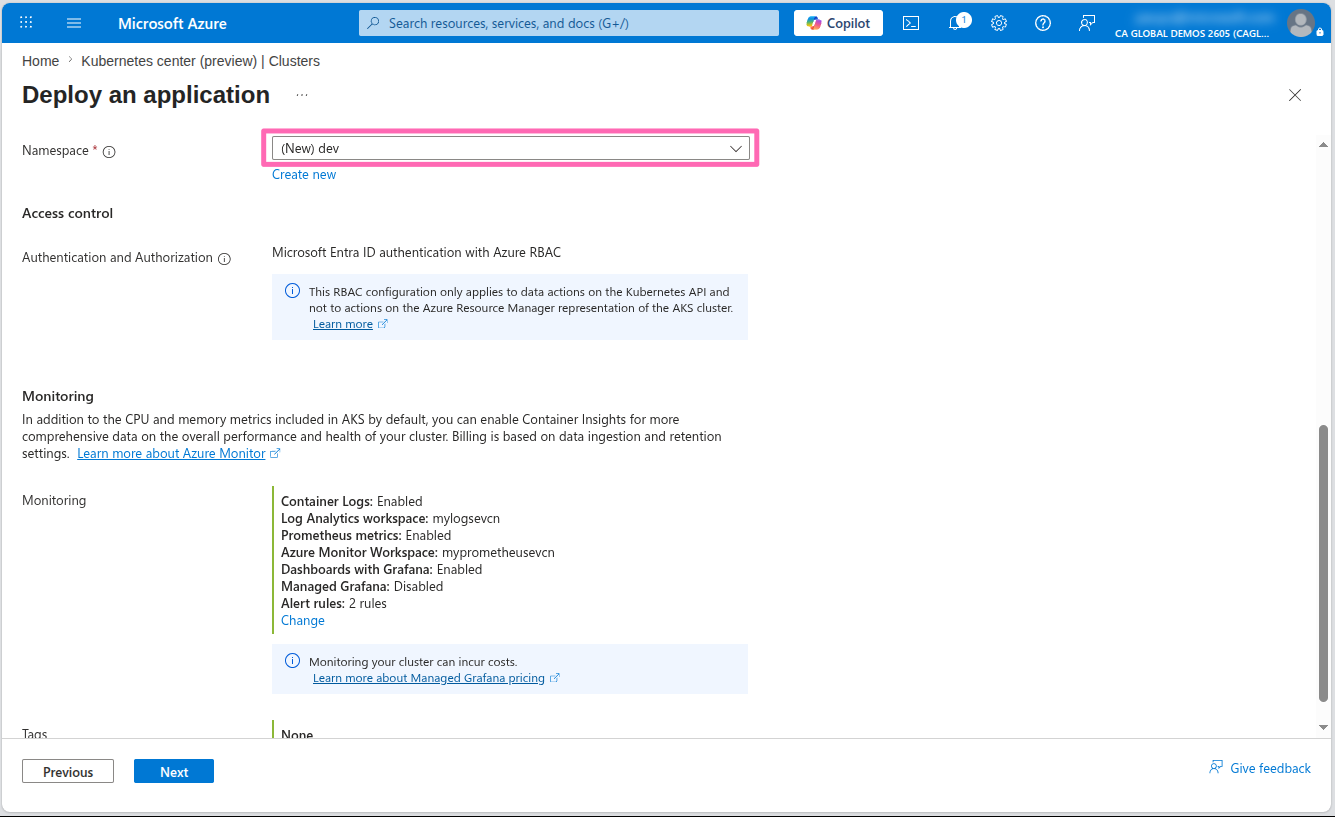Open the portal hamburger menu
The image size is (1335, 817).
[74, 22]
